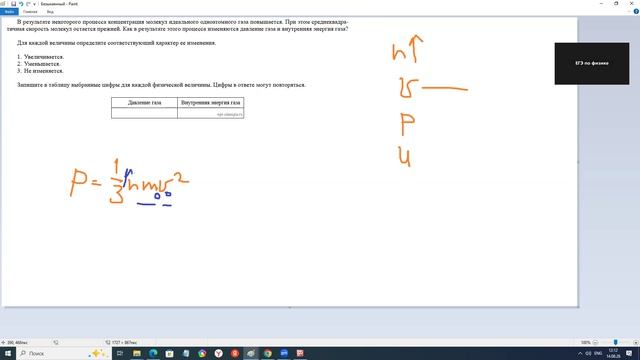
Task: Open the document-stack app icon on the taskbar
Action: [186, 353]
